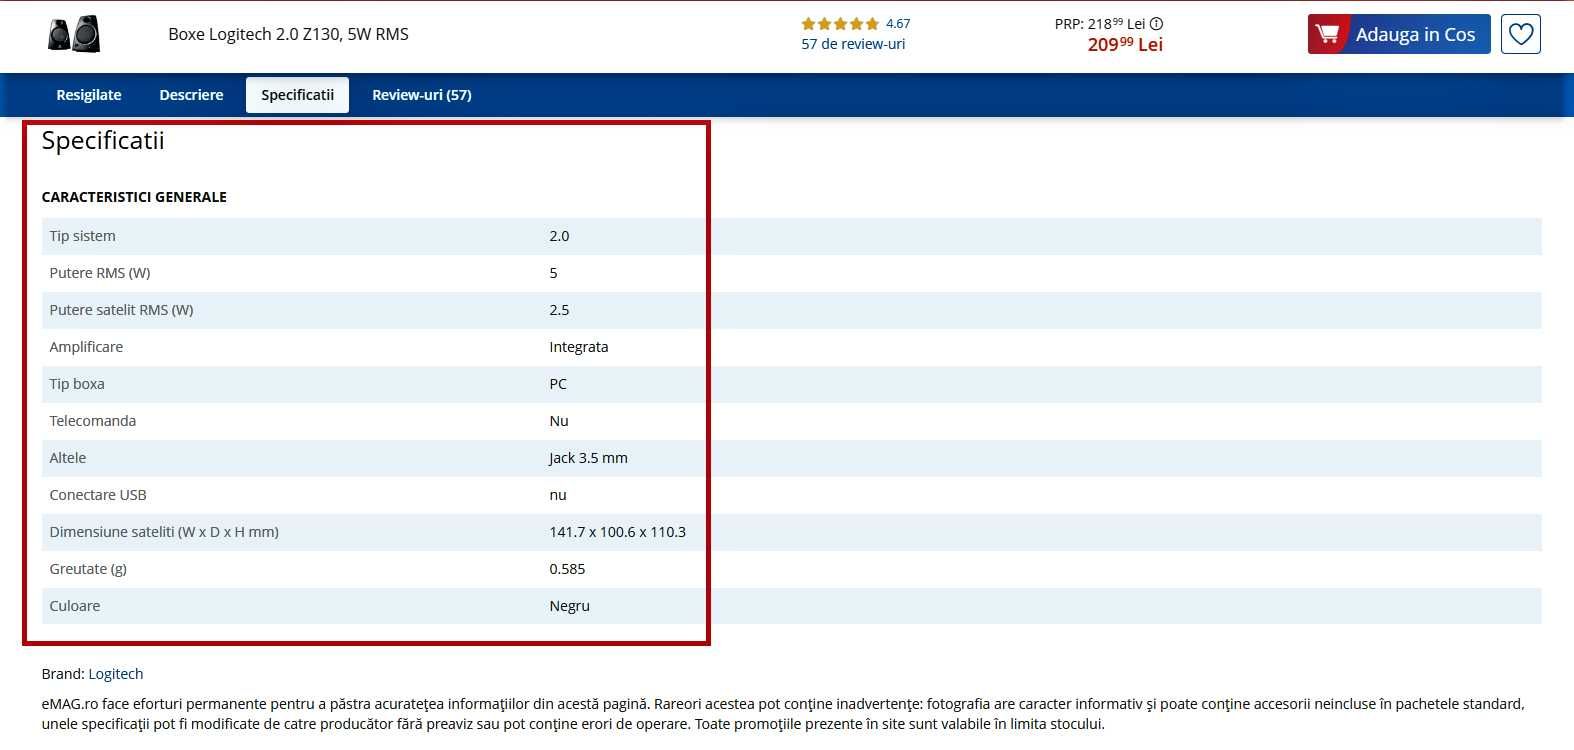Click the shopping cart icon
This screenshot has width=1574, height=750.
1328,34
